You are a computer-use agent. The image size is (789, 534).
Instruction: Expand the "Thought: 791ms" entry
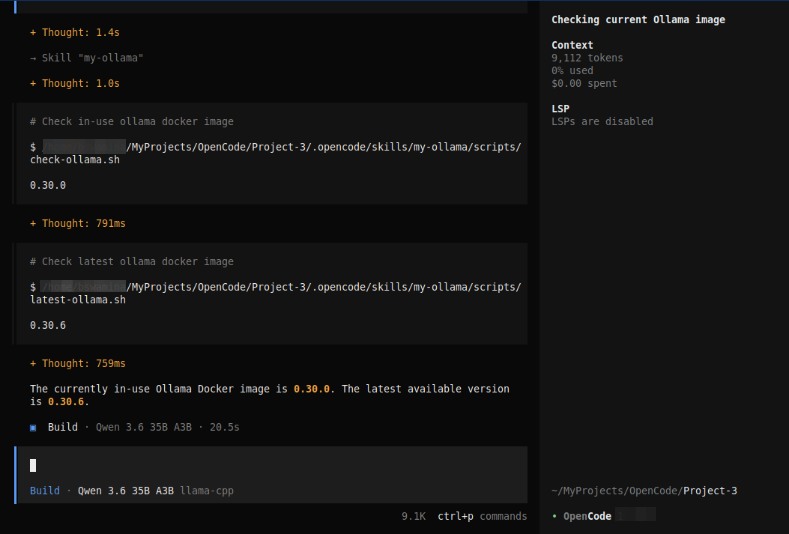click(x=77, y=223)
